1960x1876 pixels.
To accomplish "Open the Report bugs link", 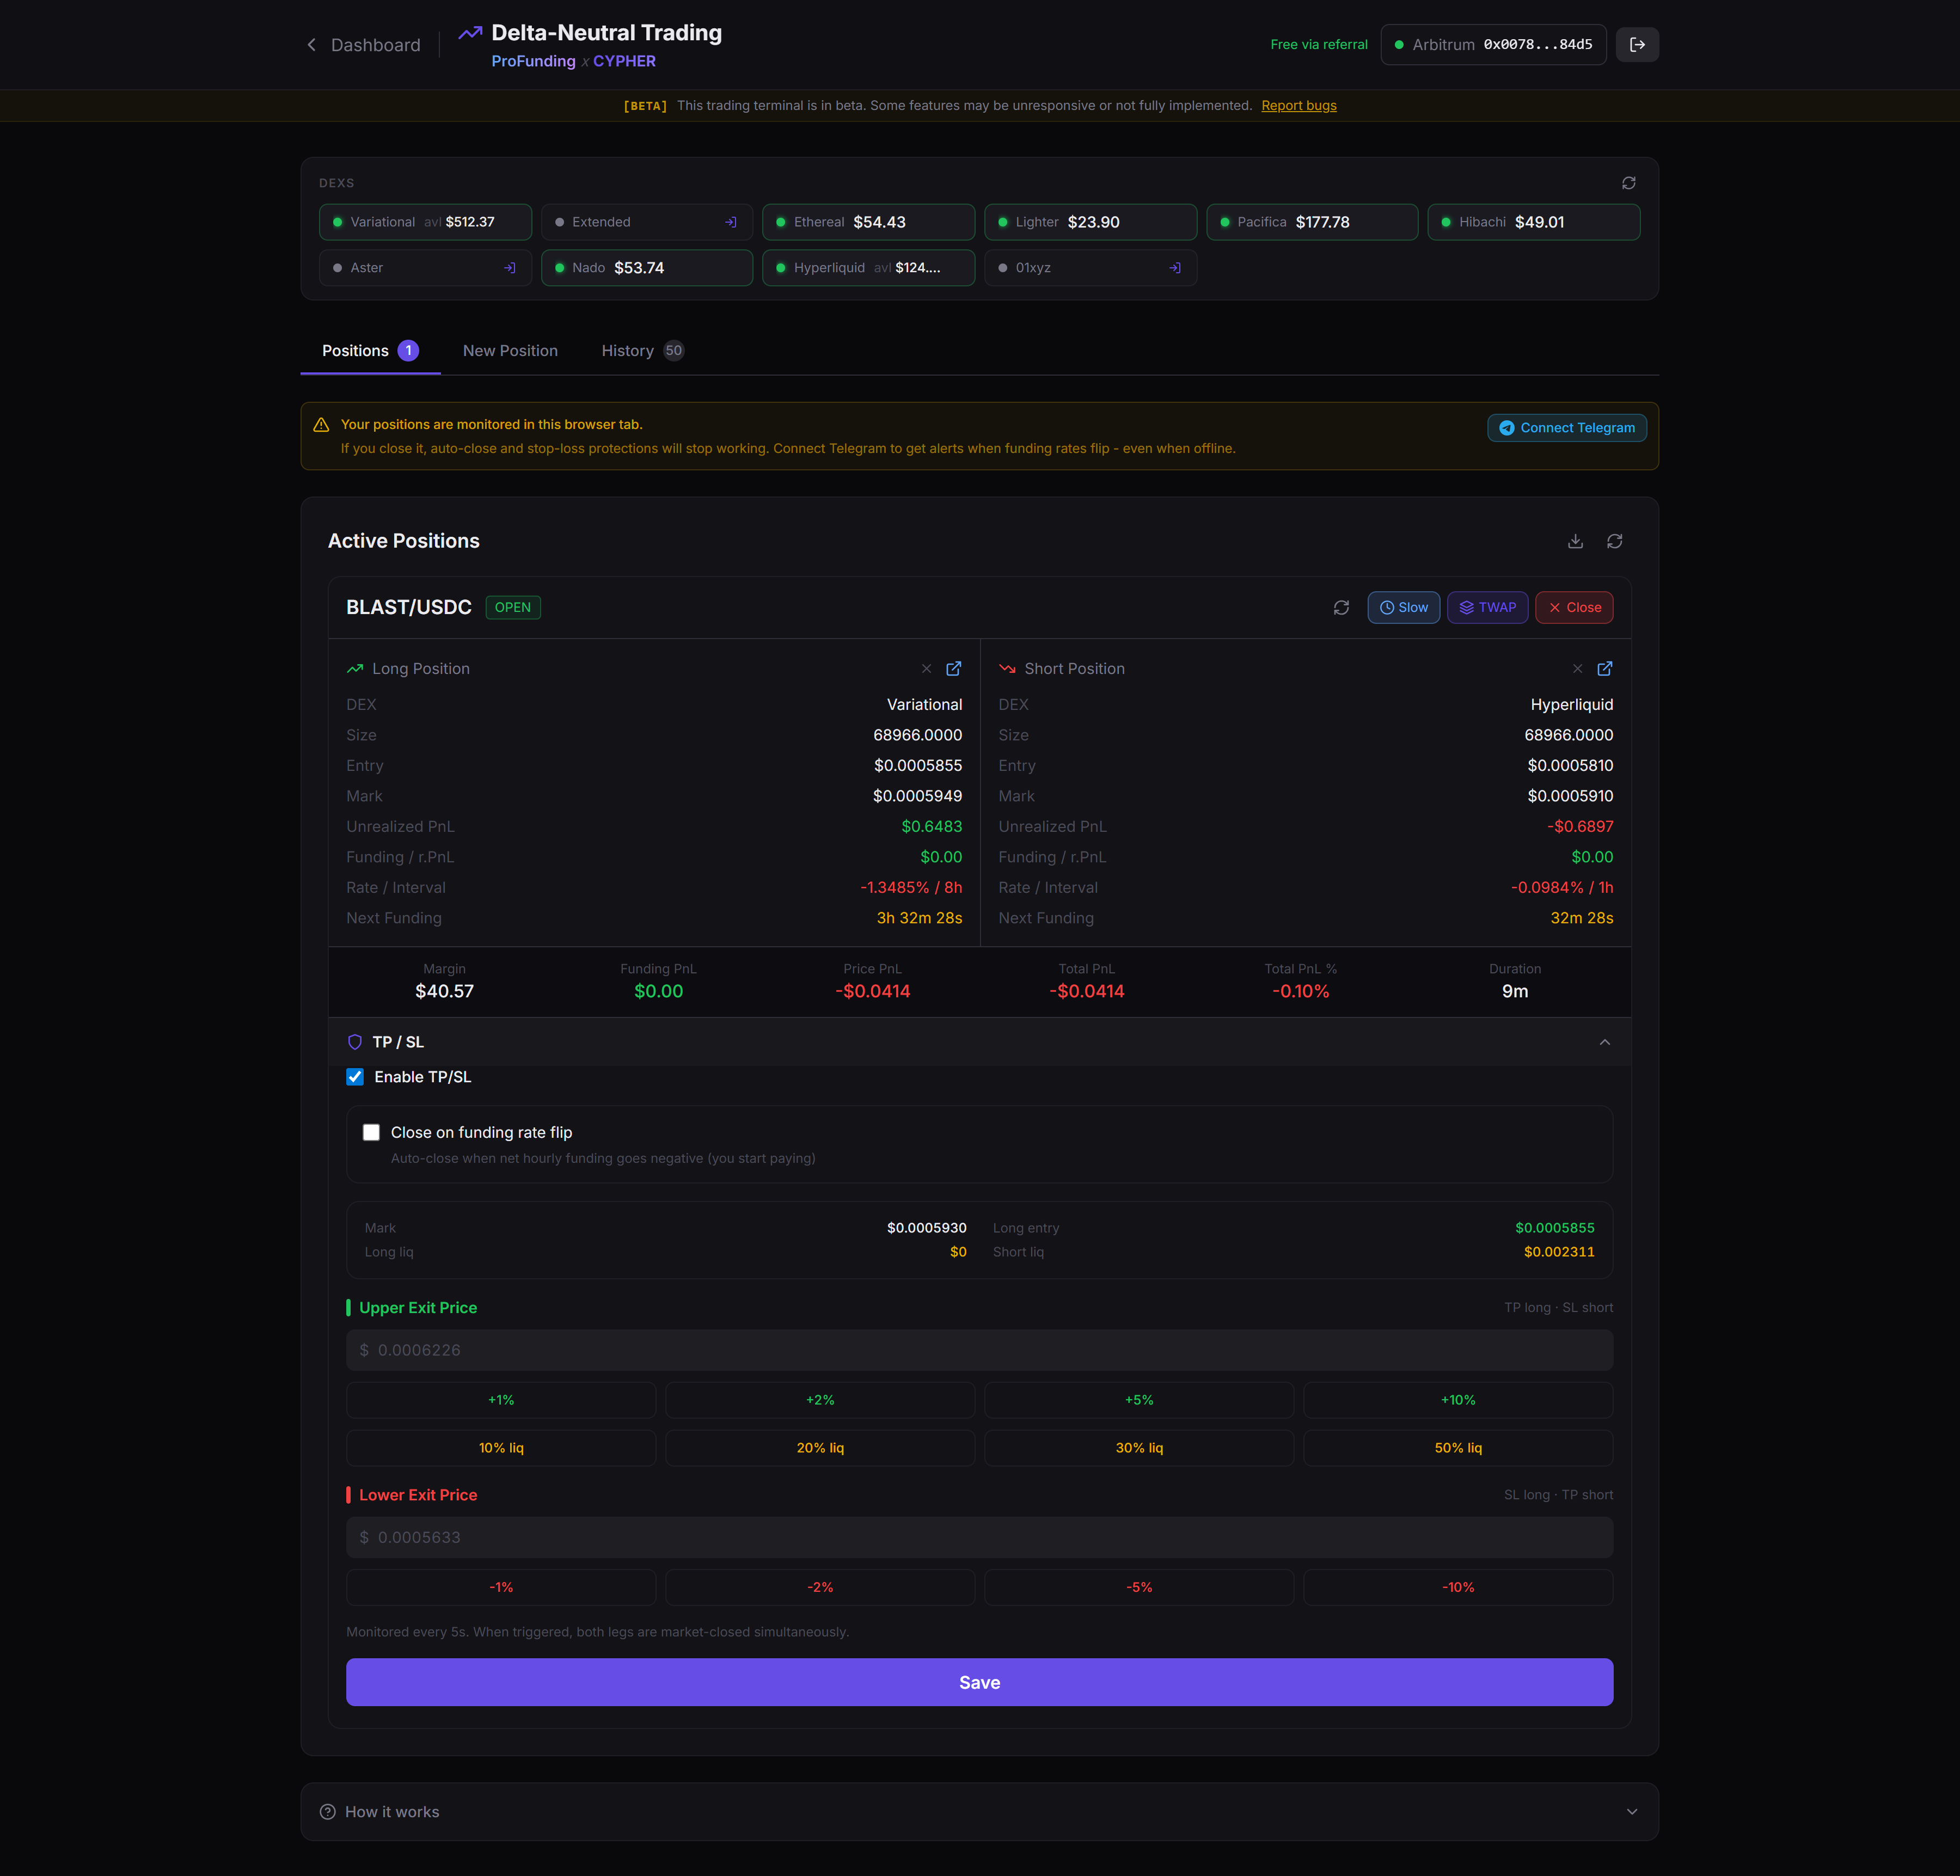I will tap(1298, 106).
